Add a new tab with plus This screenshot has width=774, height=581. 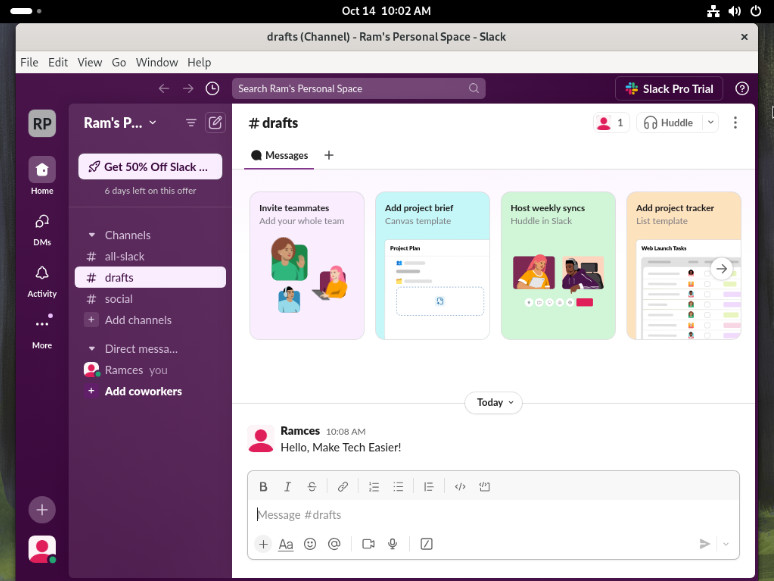tap(329, 155)
